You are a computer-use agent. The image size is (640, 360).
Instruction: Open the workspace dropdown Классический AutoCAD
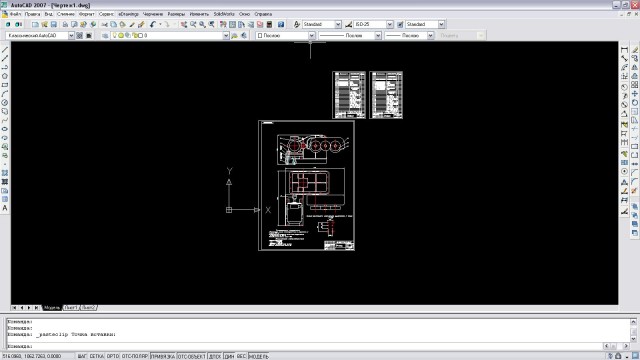pyautogui.click(x=40, y=36)
